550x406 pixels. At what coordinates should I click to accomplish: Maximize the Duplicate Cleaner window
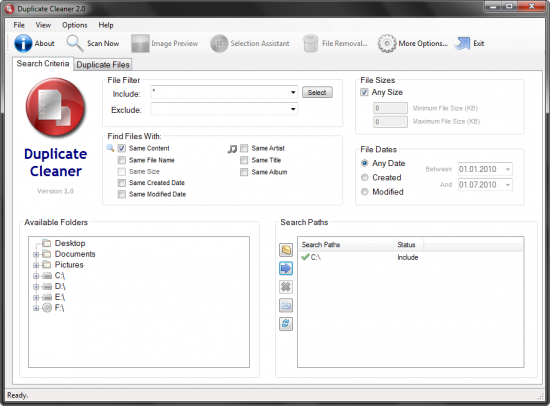509,6
